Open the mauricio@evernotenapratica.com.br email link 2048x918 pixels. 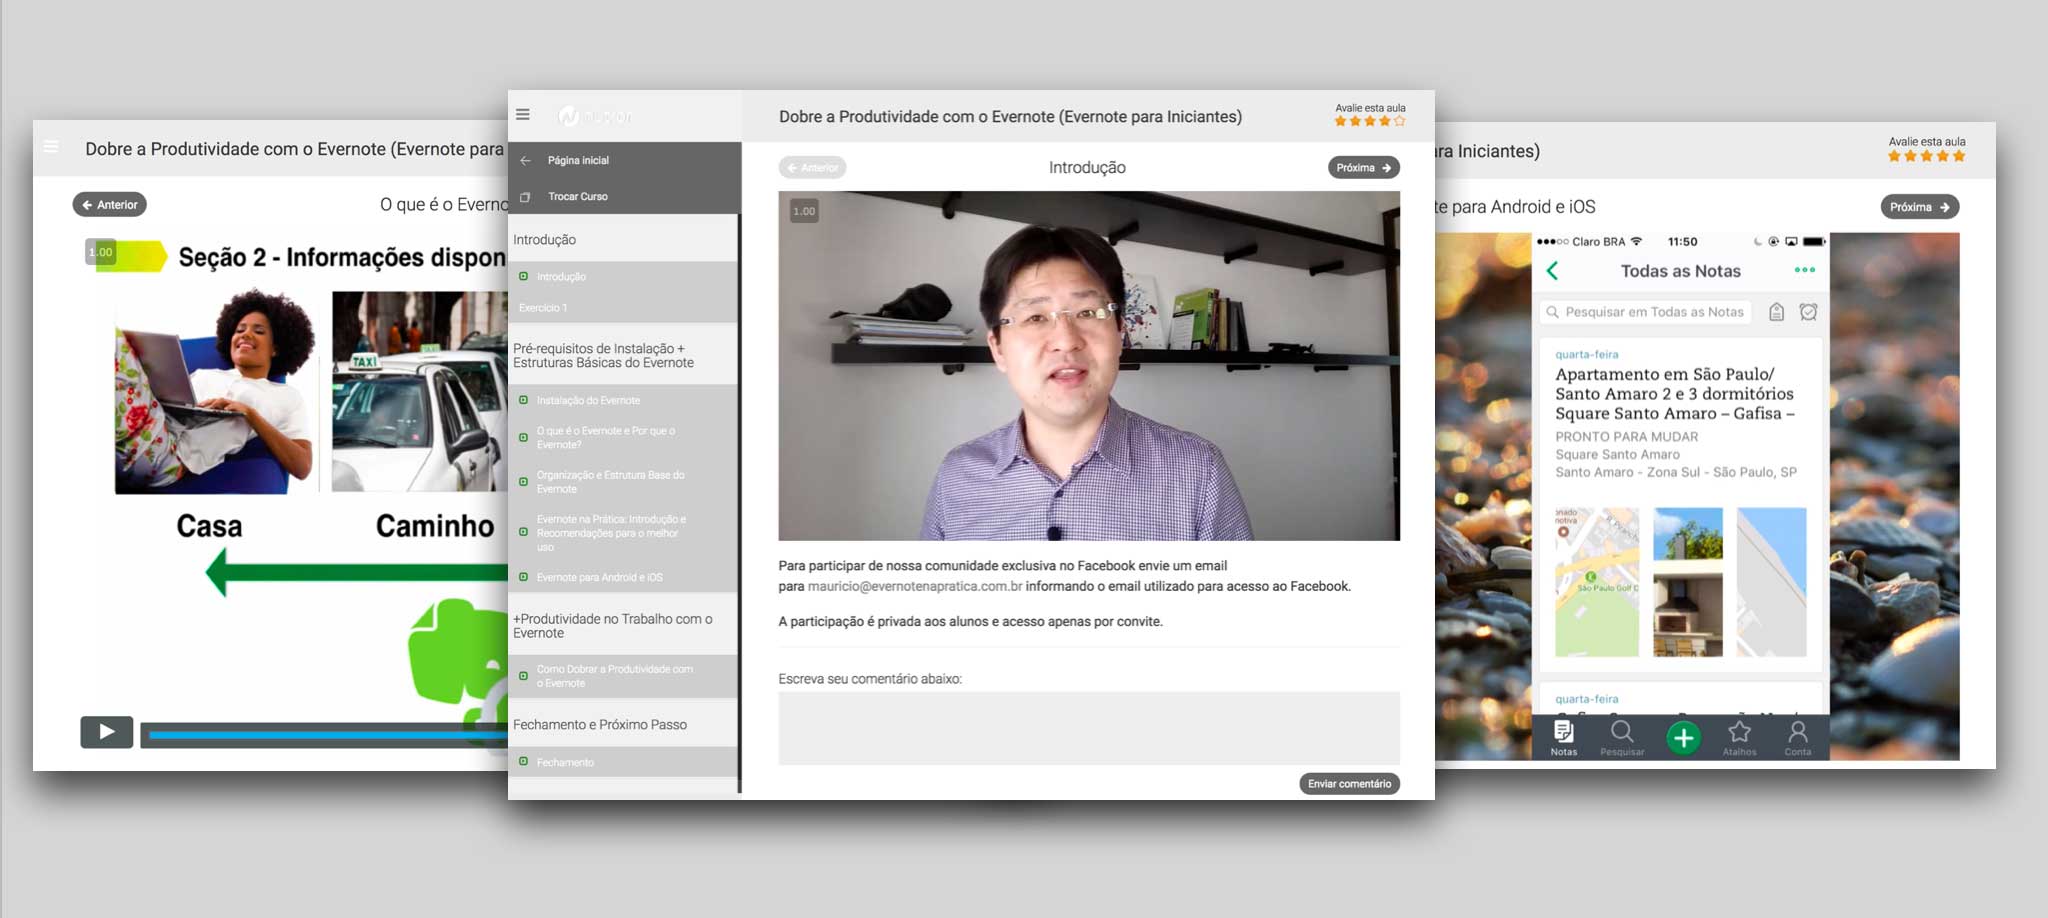point(915,587)
